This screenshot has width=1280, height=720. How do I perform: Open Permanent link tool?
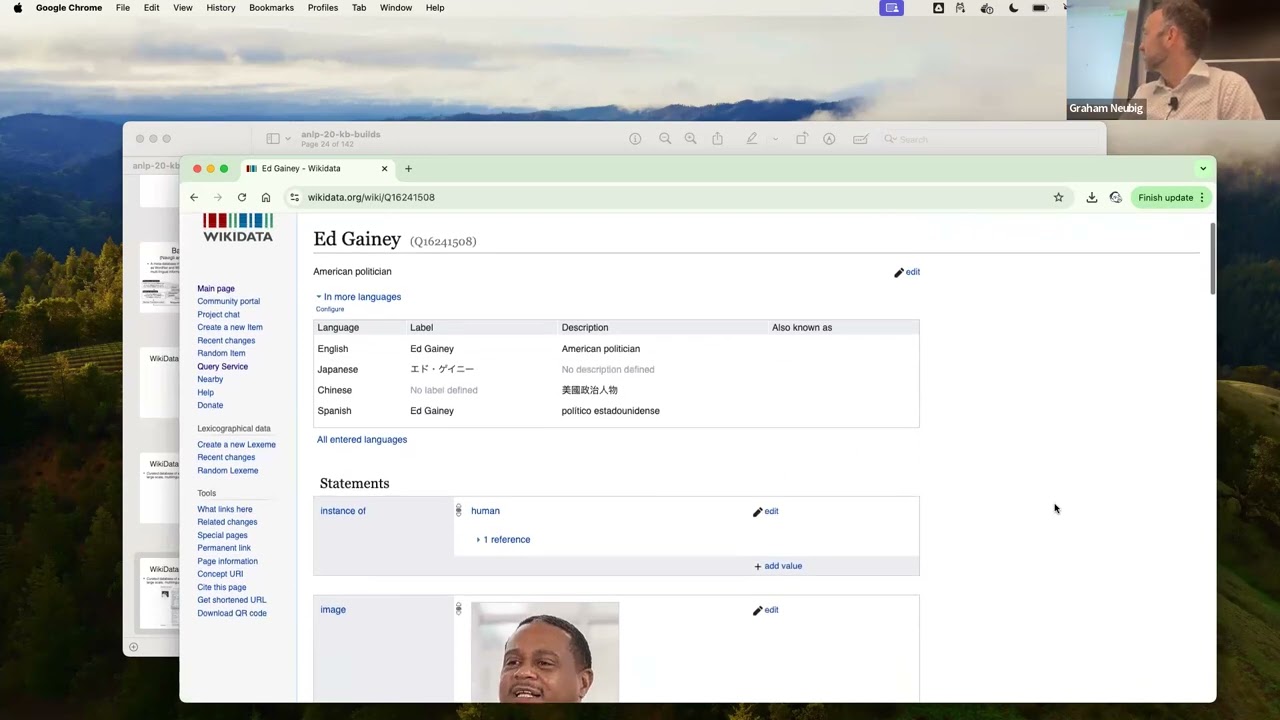pos(224,548)
